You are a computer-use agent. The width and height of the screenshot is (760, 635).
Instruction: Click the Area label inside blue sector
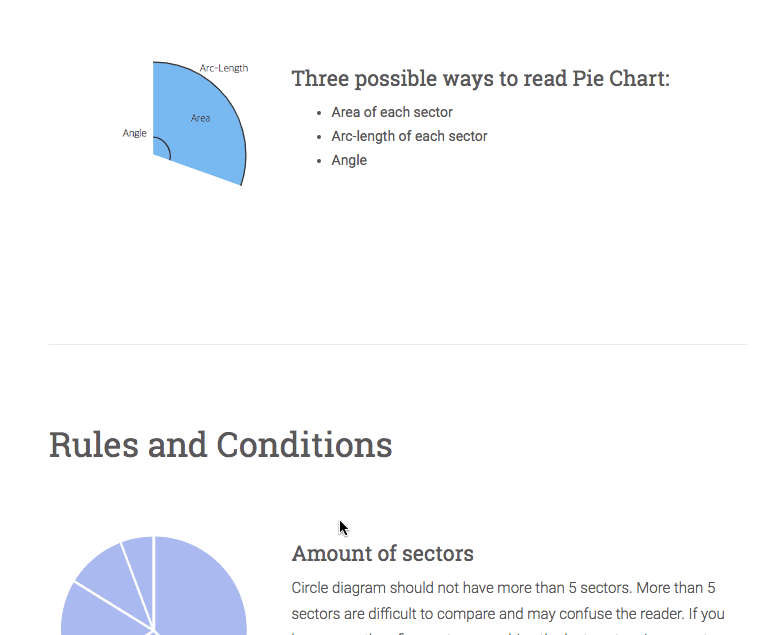[200, 118]
